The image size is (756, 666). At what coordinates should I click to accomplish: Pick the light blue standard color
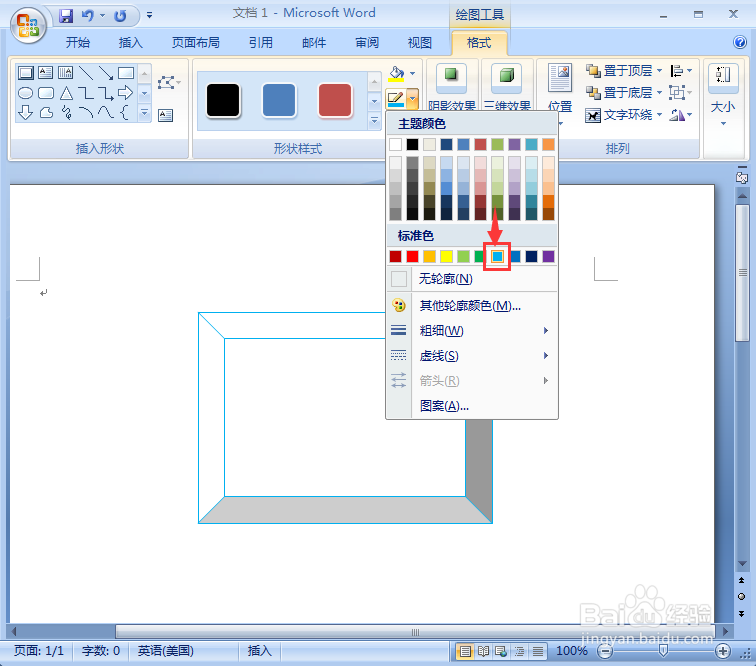pos(498,257)
